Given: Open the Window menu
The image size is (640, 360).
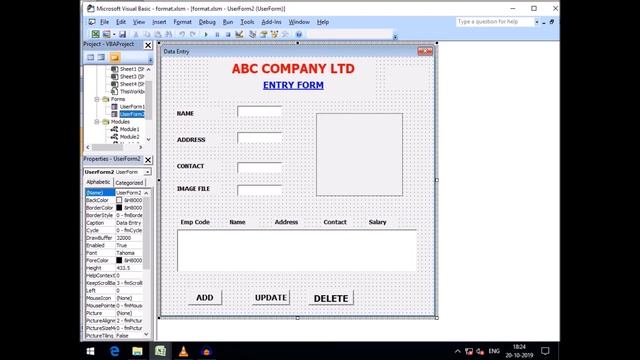Looking at the screenshot, I should pyautogui.click(x=299, y=22).
